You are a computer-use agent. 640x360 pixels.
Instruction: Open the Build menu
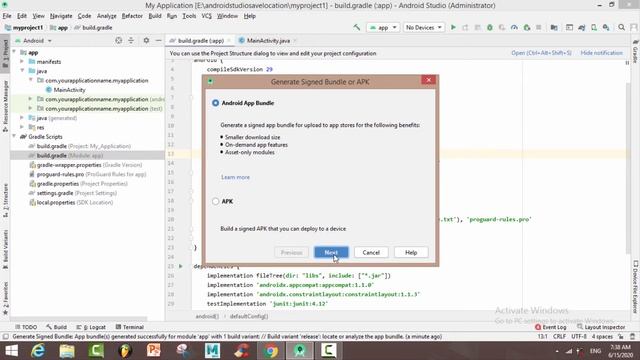click(x=155, y=16)
